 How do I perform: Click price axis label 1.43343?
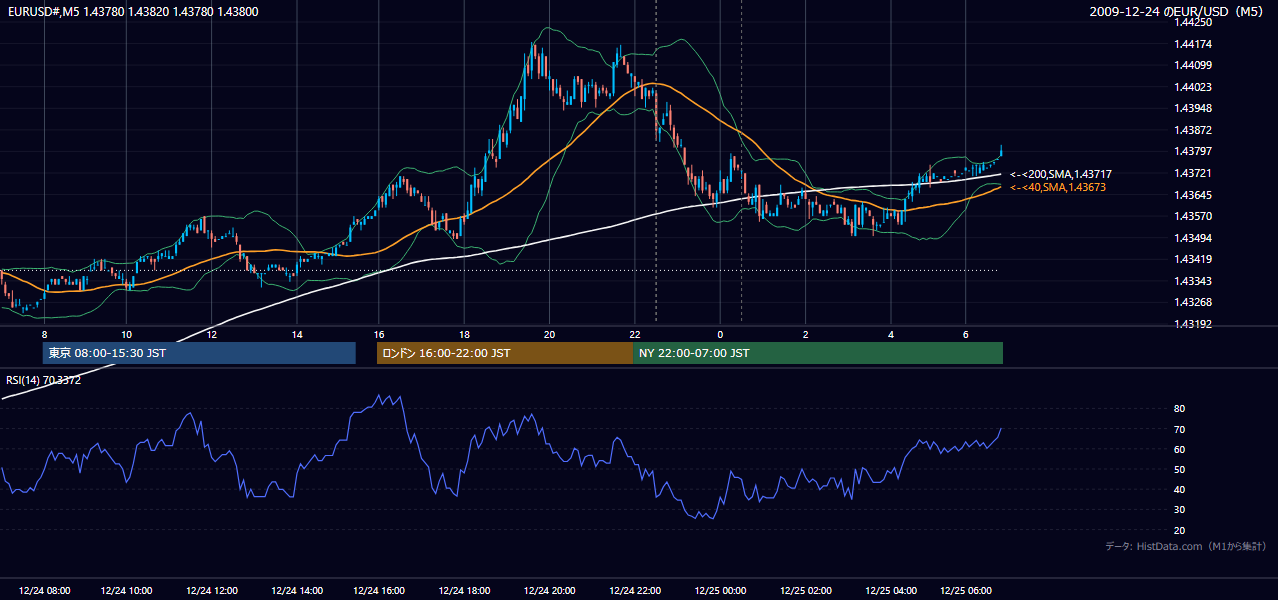pos(1192,280)
